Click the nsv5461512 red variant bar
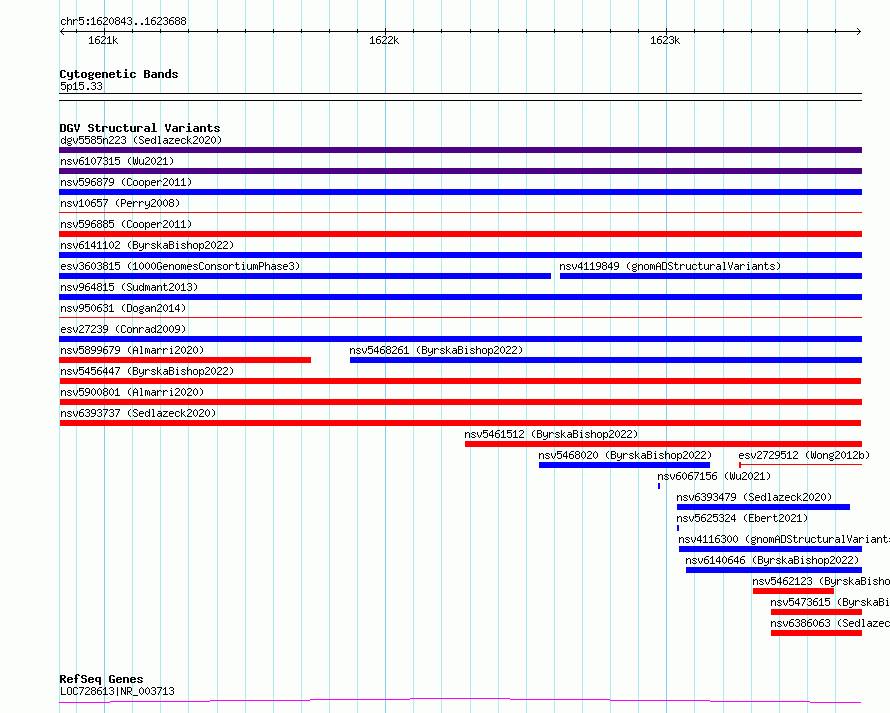890x713 pixels. point(663,444)
